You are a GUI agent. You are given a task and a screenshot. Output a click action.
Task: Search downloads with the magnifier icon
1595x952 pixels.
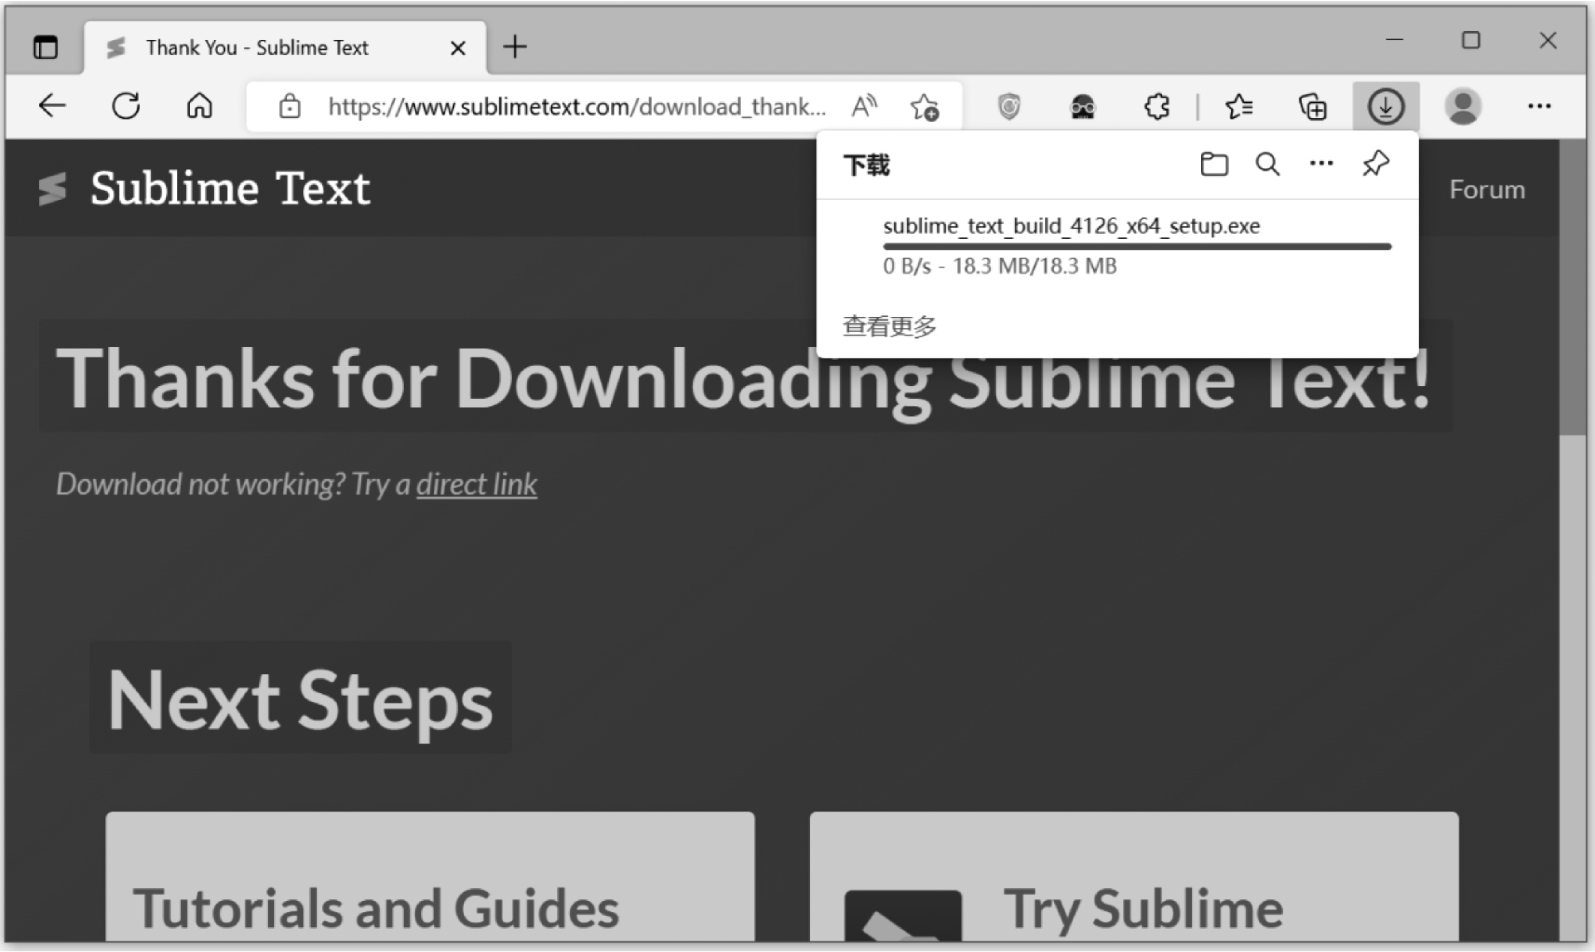[x=1267, y=164]
